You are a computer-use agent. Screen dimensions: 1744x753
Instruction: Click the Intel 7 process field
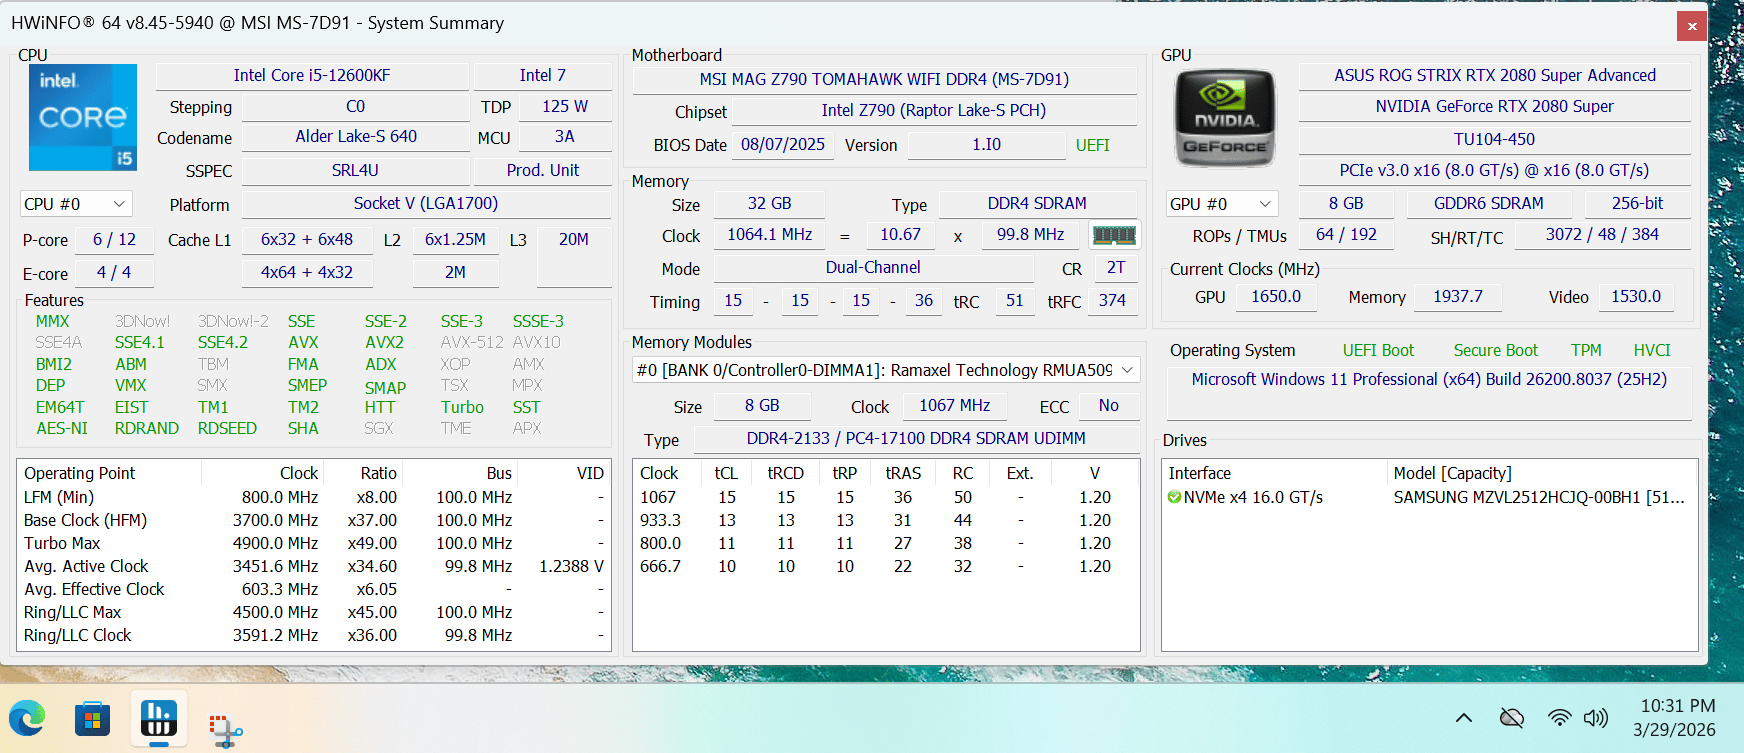pyautogui.click(x=542, y=76)
